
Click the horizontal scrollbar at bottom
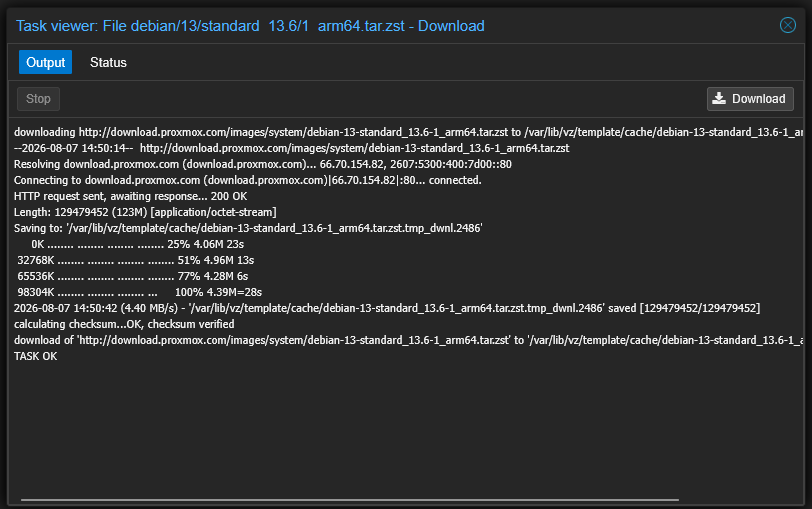point(350,500)
